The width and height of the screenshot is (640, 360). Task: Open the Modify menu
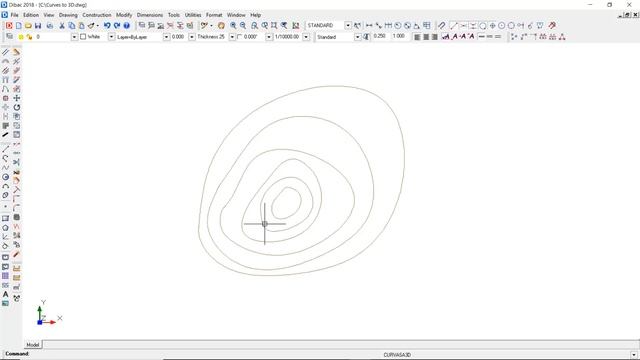(124, 15)
